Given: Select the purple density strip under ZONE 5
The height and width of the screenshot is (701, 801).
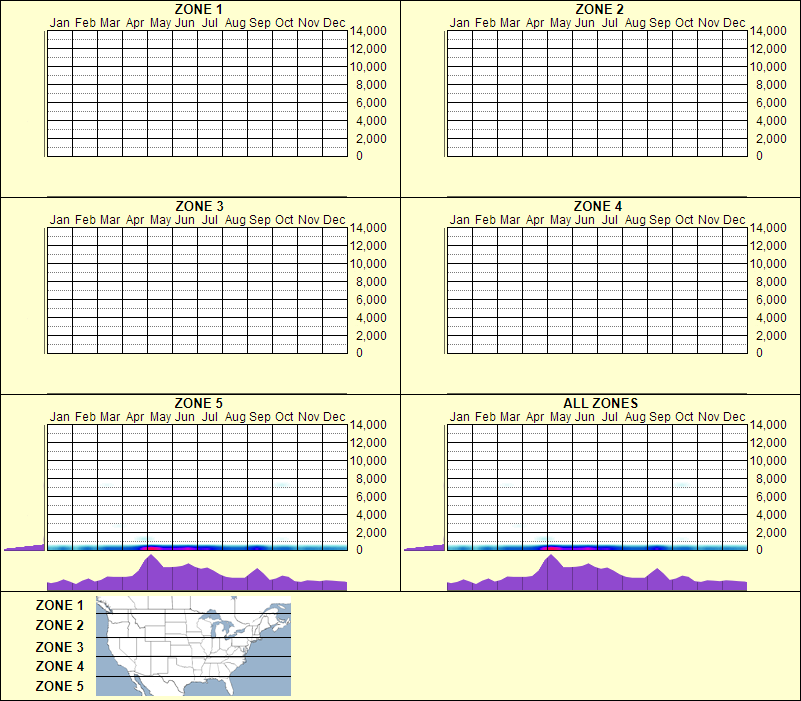Looking at the screenshot, I should (x=195, y=575).
